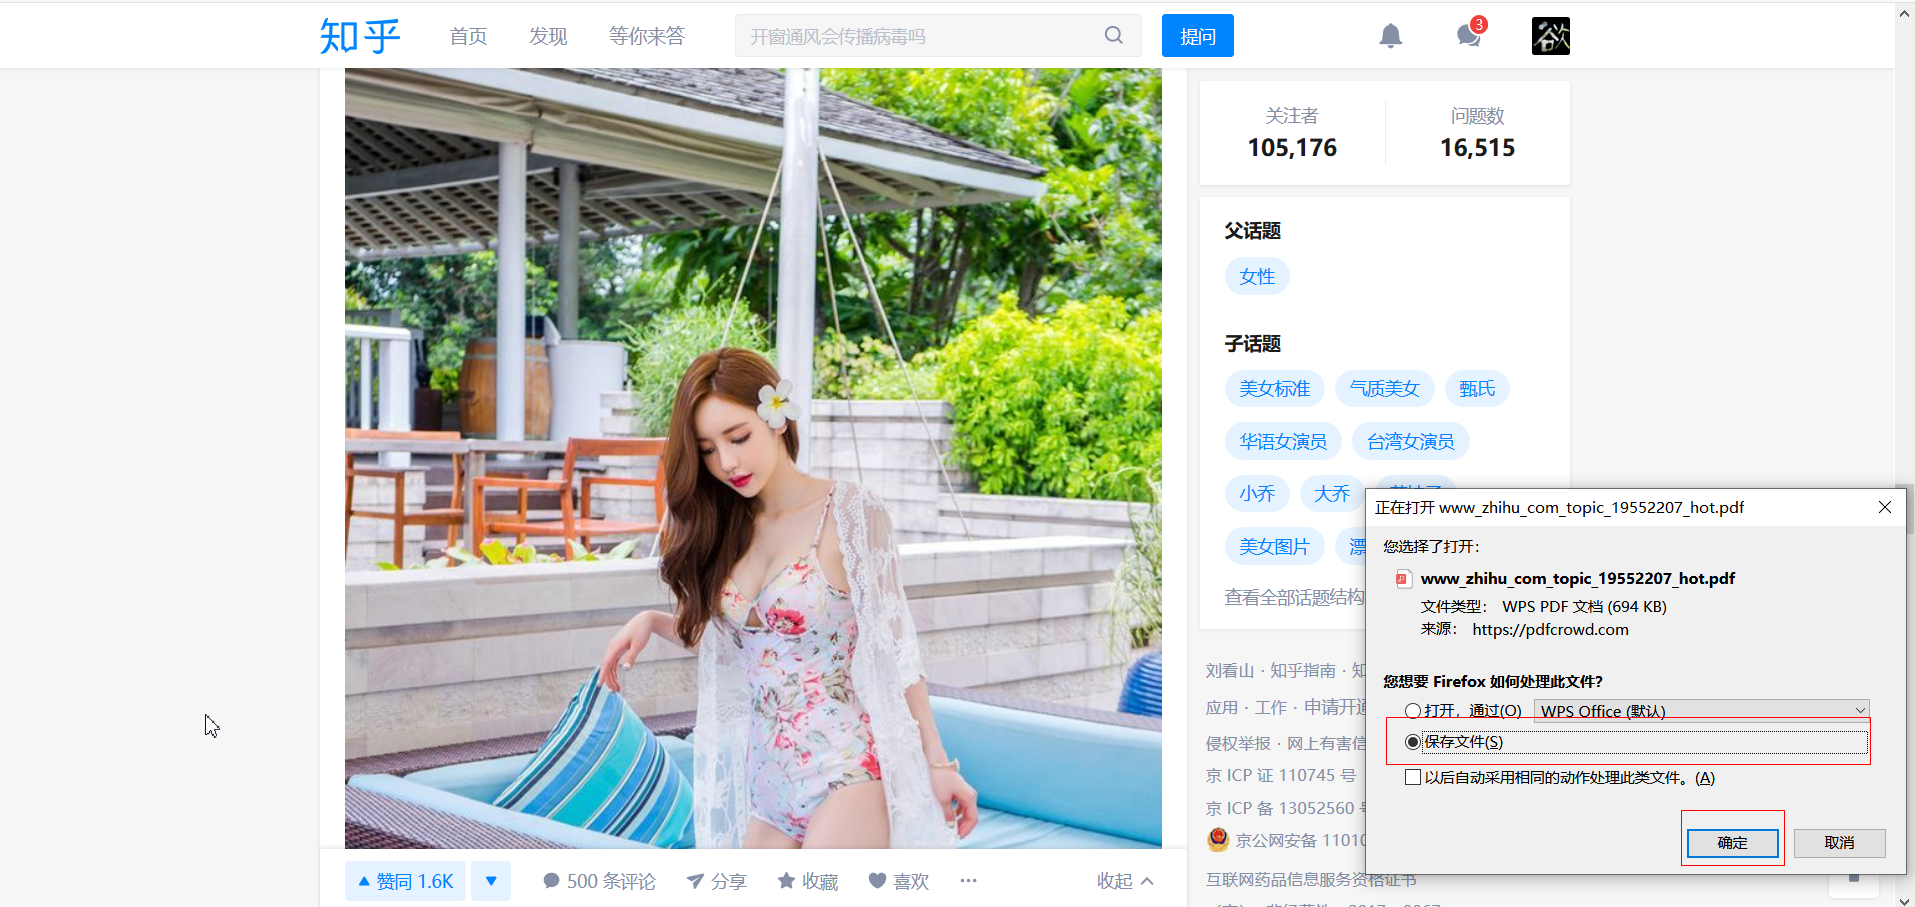This screenshot has width=1915, height=907.
Task: Open the 甄氏 topic tag
Action: (x=1477, y=389)
